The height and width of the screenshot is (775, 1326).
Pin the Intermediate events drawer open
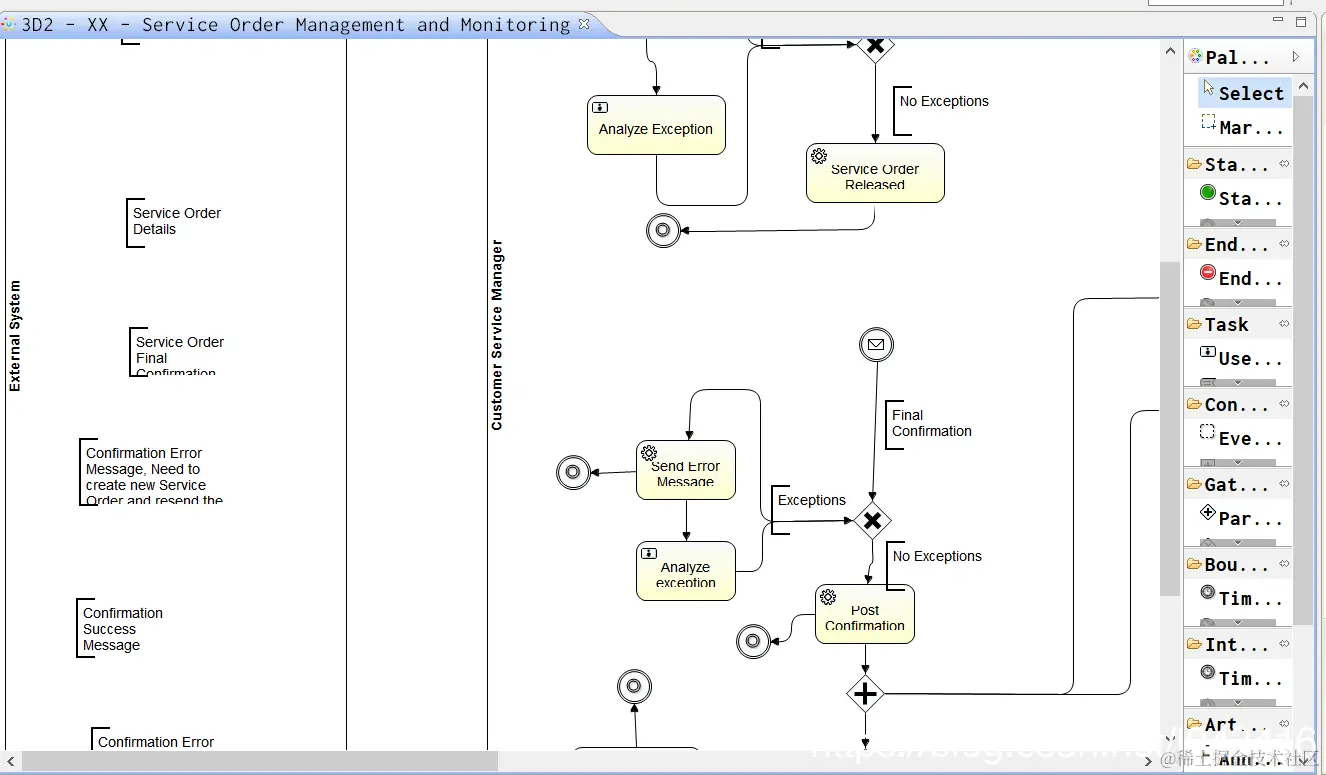point(1284,644)
